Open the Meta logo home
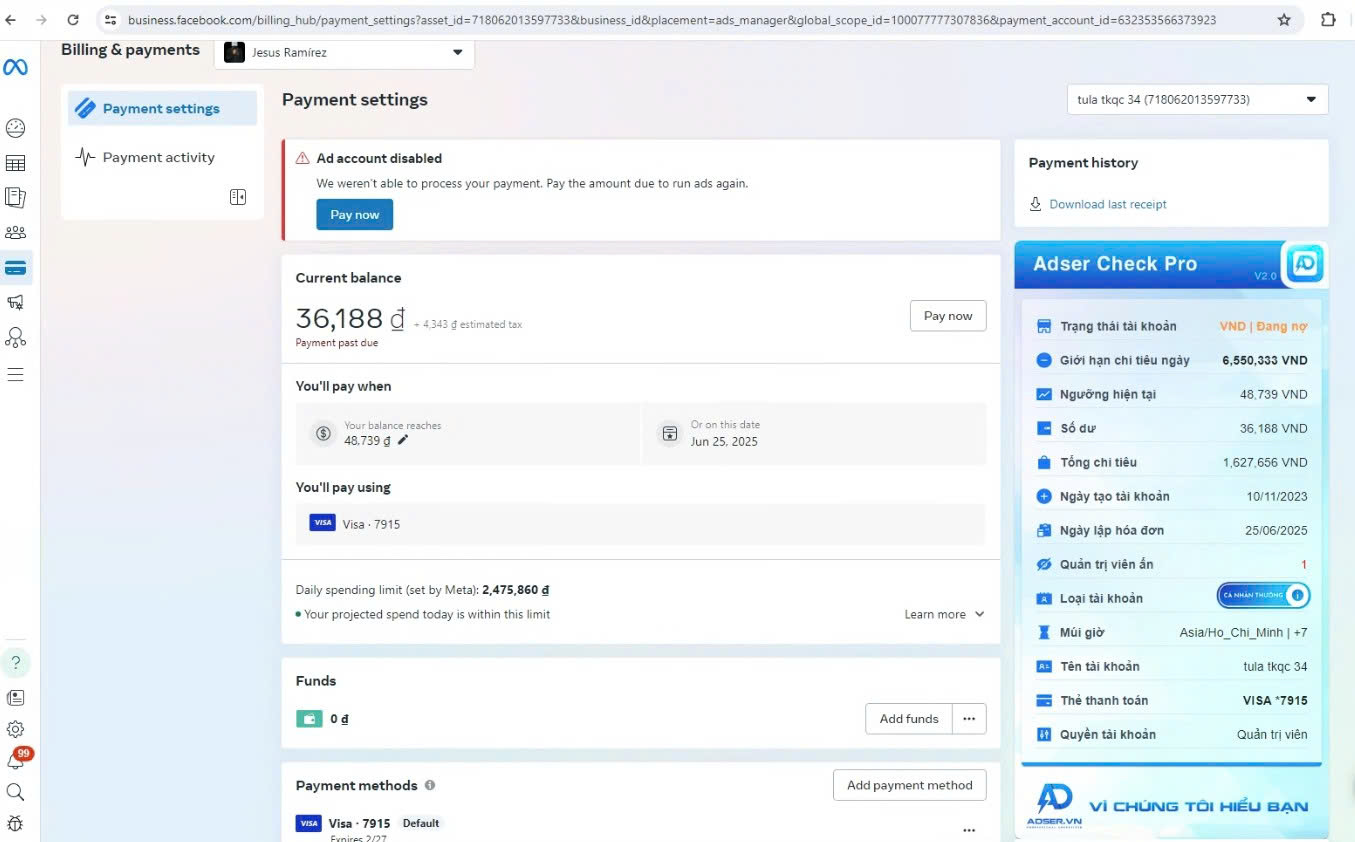 [15, 68]
